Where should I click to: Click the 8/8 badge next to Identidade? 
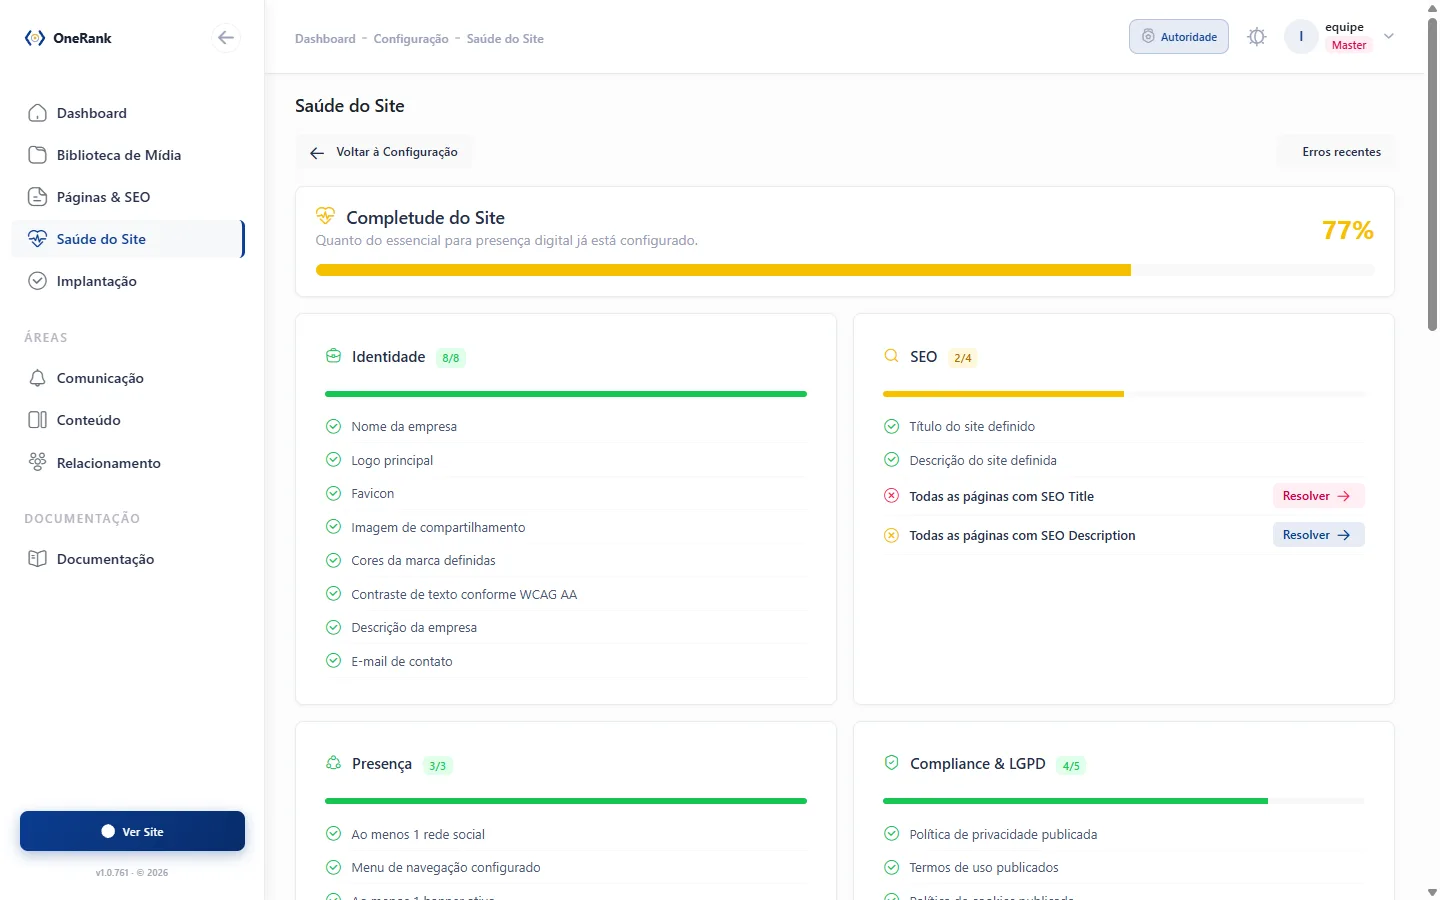click(x=451, y=357)
